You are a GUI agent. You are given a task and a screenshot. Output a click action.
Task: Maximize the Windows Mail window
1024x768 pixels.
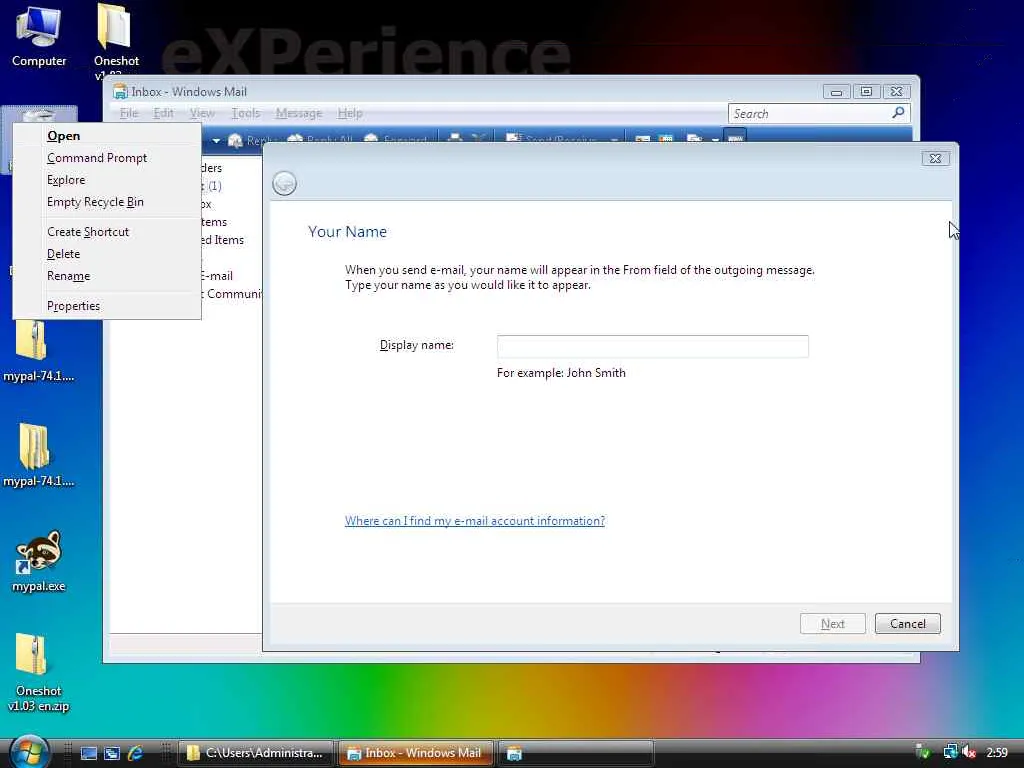(x=866, y=92)
